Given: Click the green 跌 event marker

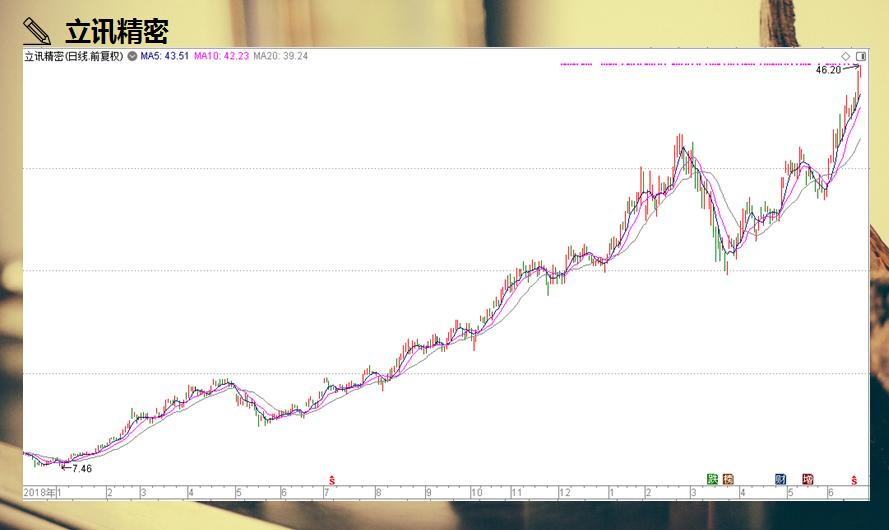Looking at the screenshot, I should (713, 479).
